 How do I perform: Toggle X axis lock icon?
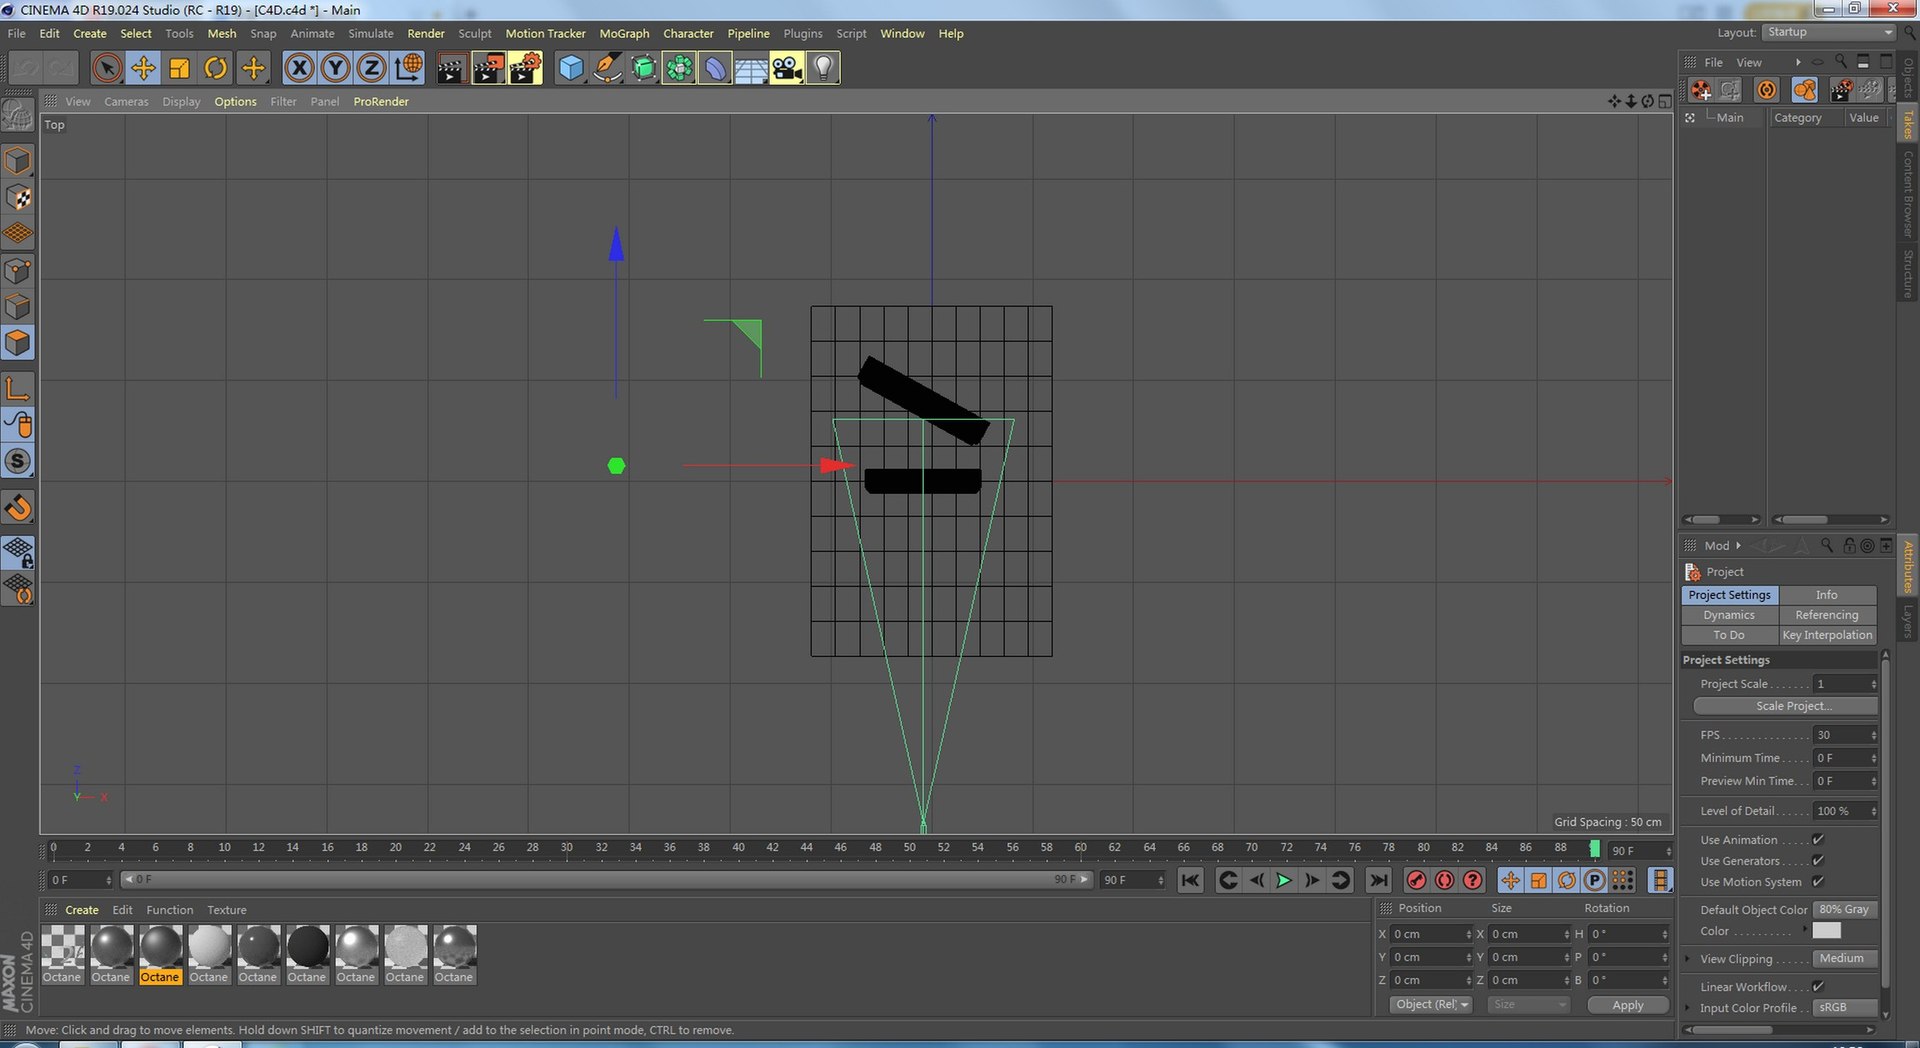[x=298, y=68]
